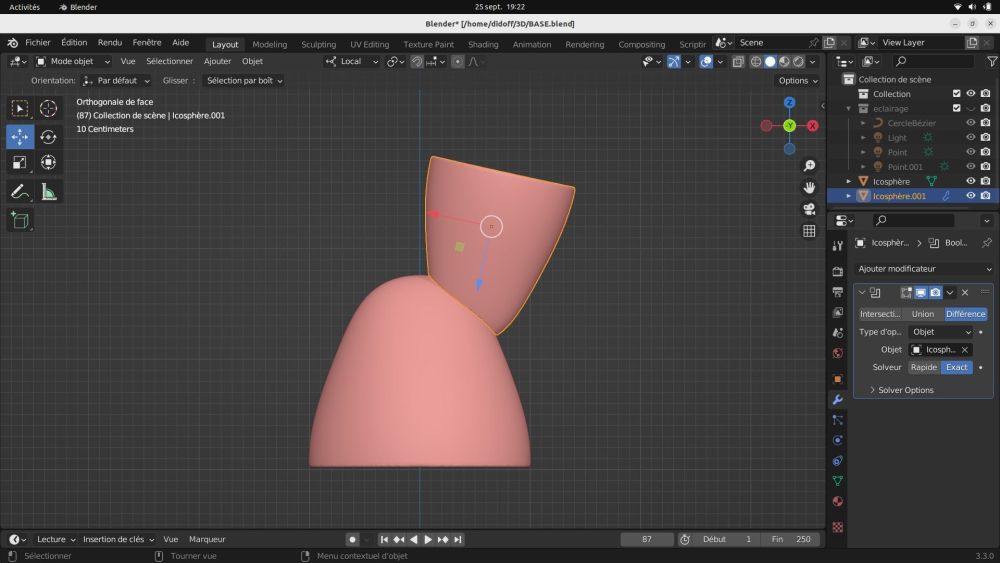Select the Rotate tool in the toolbar
1000x563 pixels.
pos(48,137)
